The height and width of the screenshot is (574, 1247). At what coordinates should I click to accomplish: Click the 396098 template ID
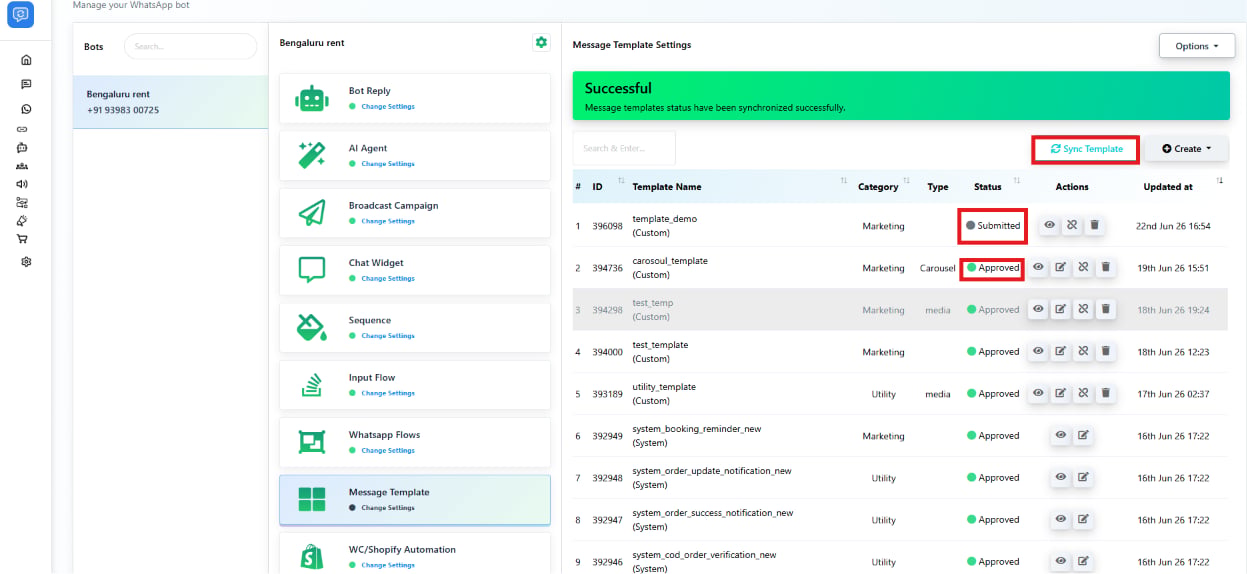[607, 226]
